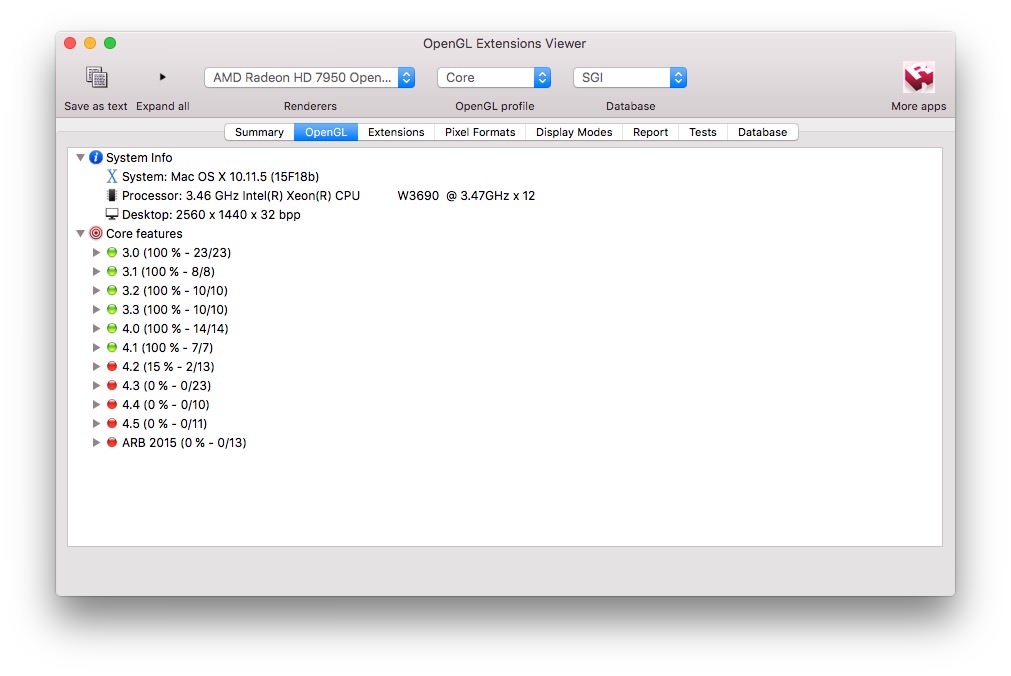This screenshot has height=676, width=1011.
Task: Click green status dot for 3.2
Action: coord(112,290)
